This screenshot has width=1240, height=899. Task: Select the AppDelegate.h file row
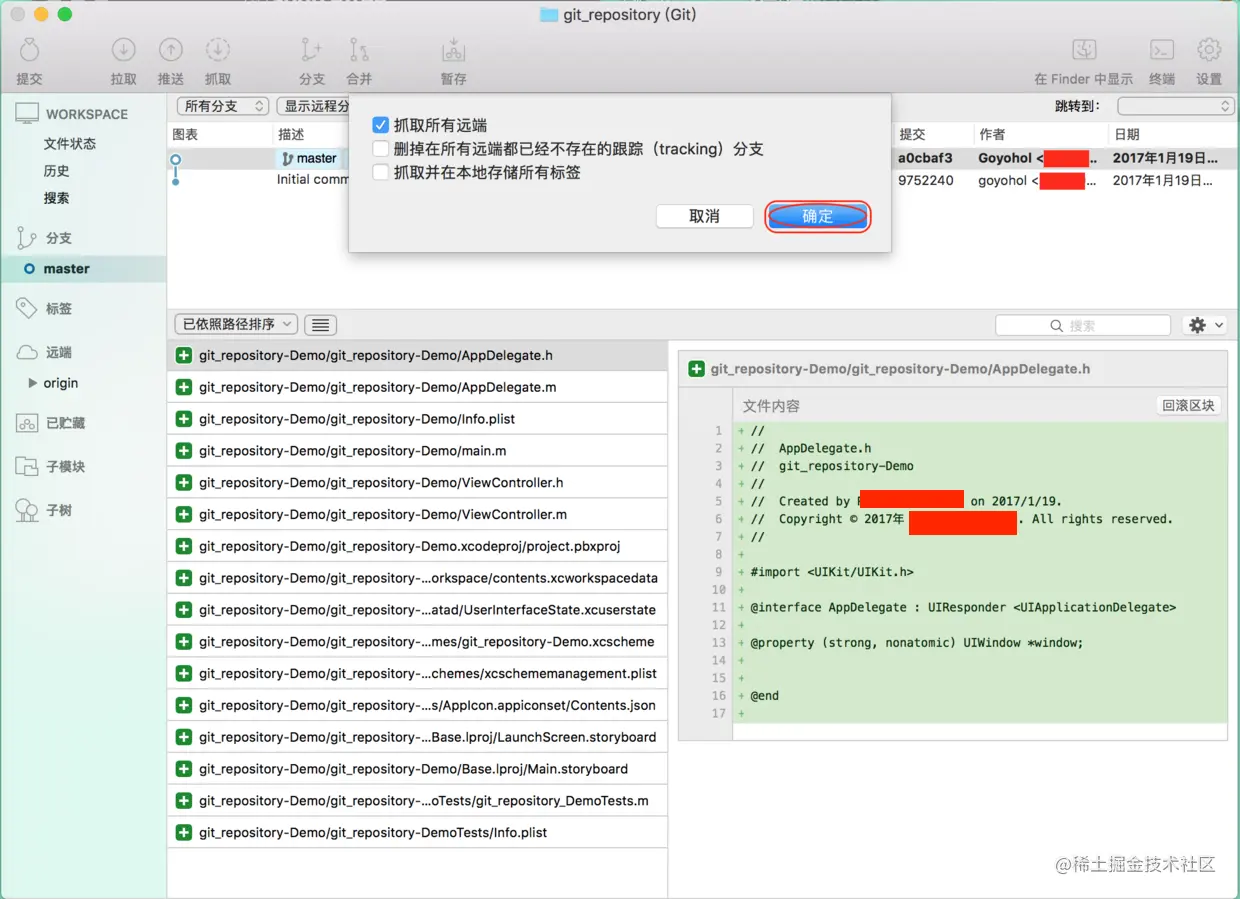coord(417,355)
